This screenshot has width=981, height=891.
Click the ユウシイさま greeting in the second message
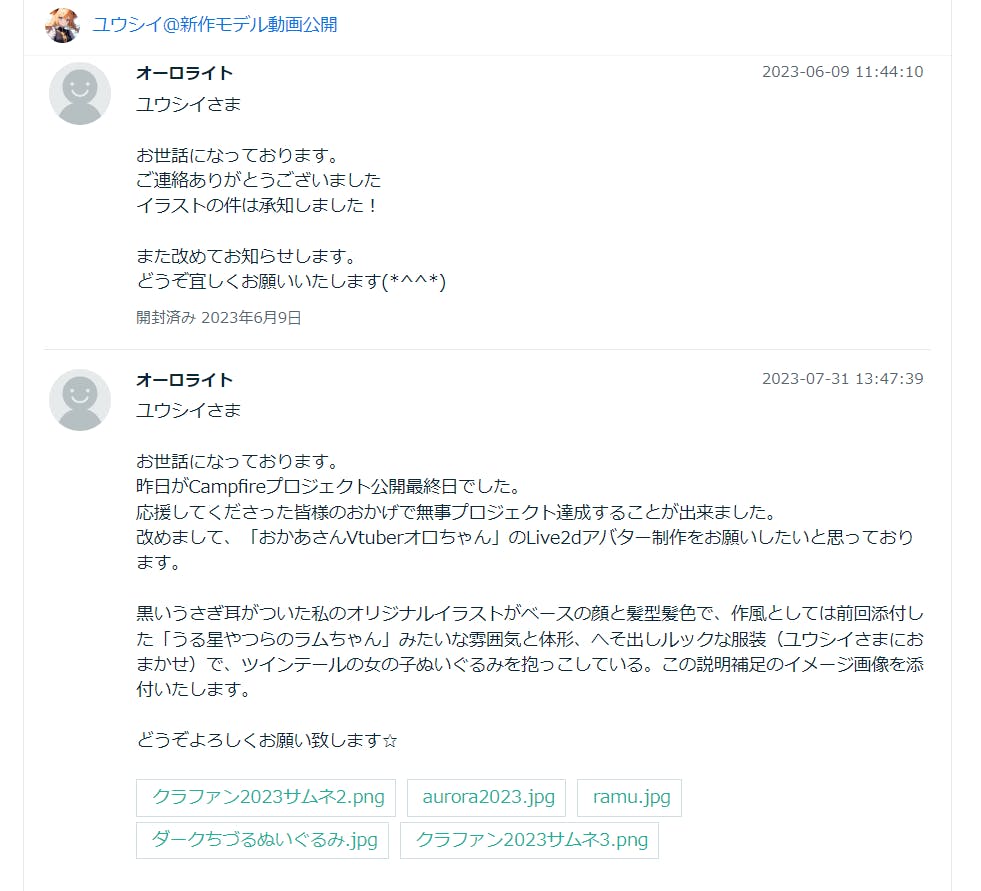(188, 410)
